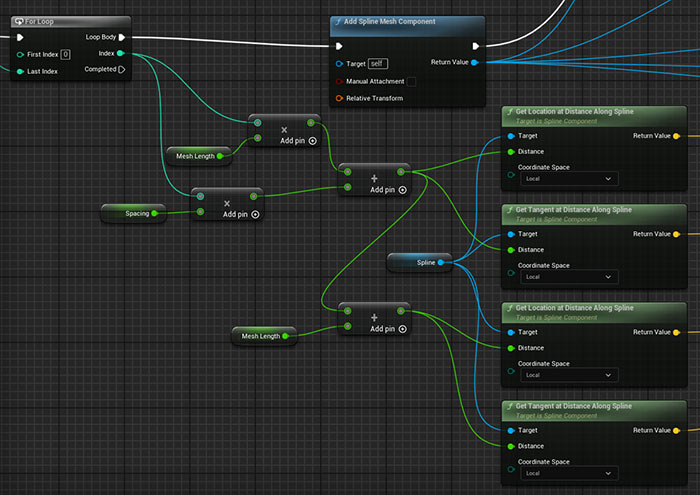700x495 pixels.
Task: Click output pin of multiply node fed by Mesh Length
Action: click(311, 123)
